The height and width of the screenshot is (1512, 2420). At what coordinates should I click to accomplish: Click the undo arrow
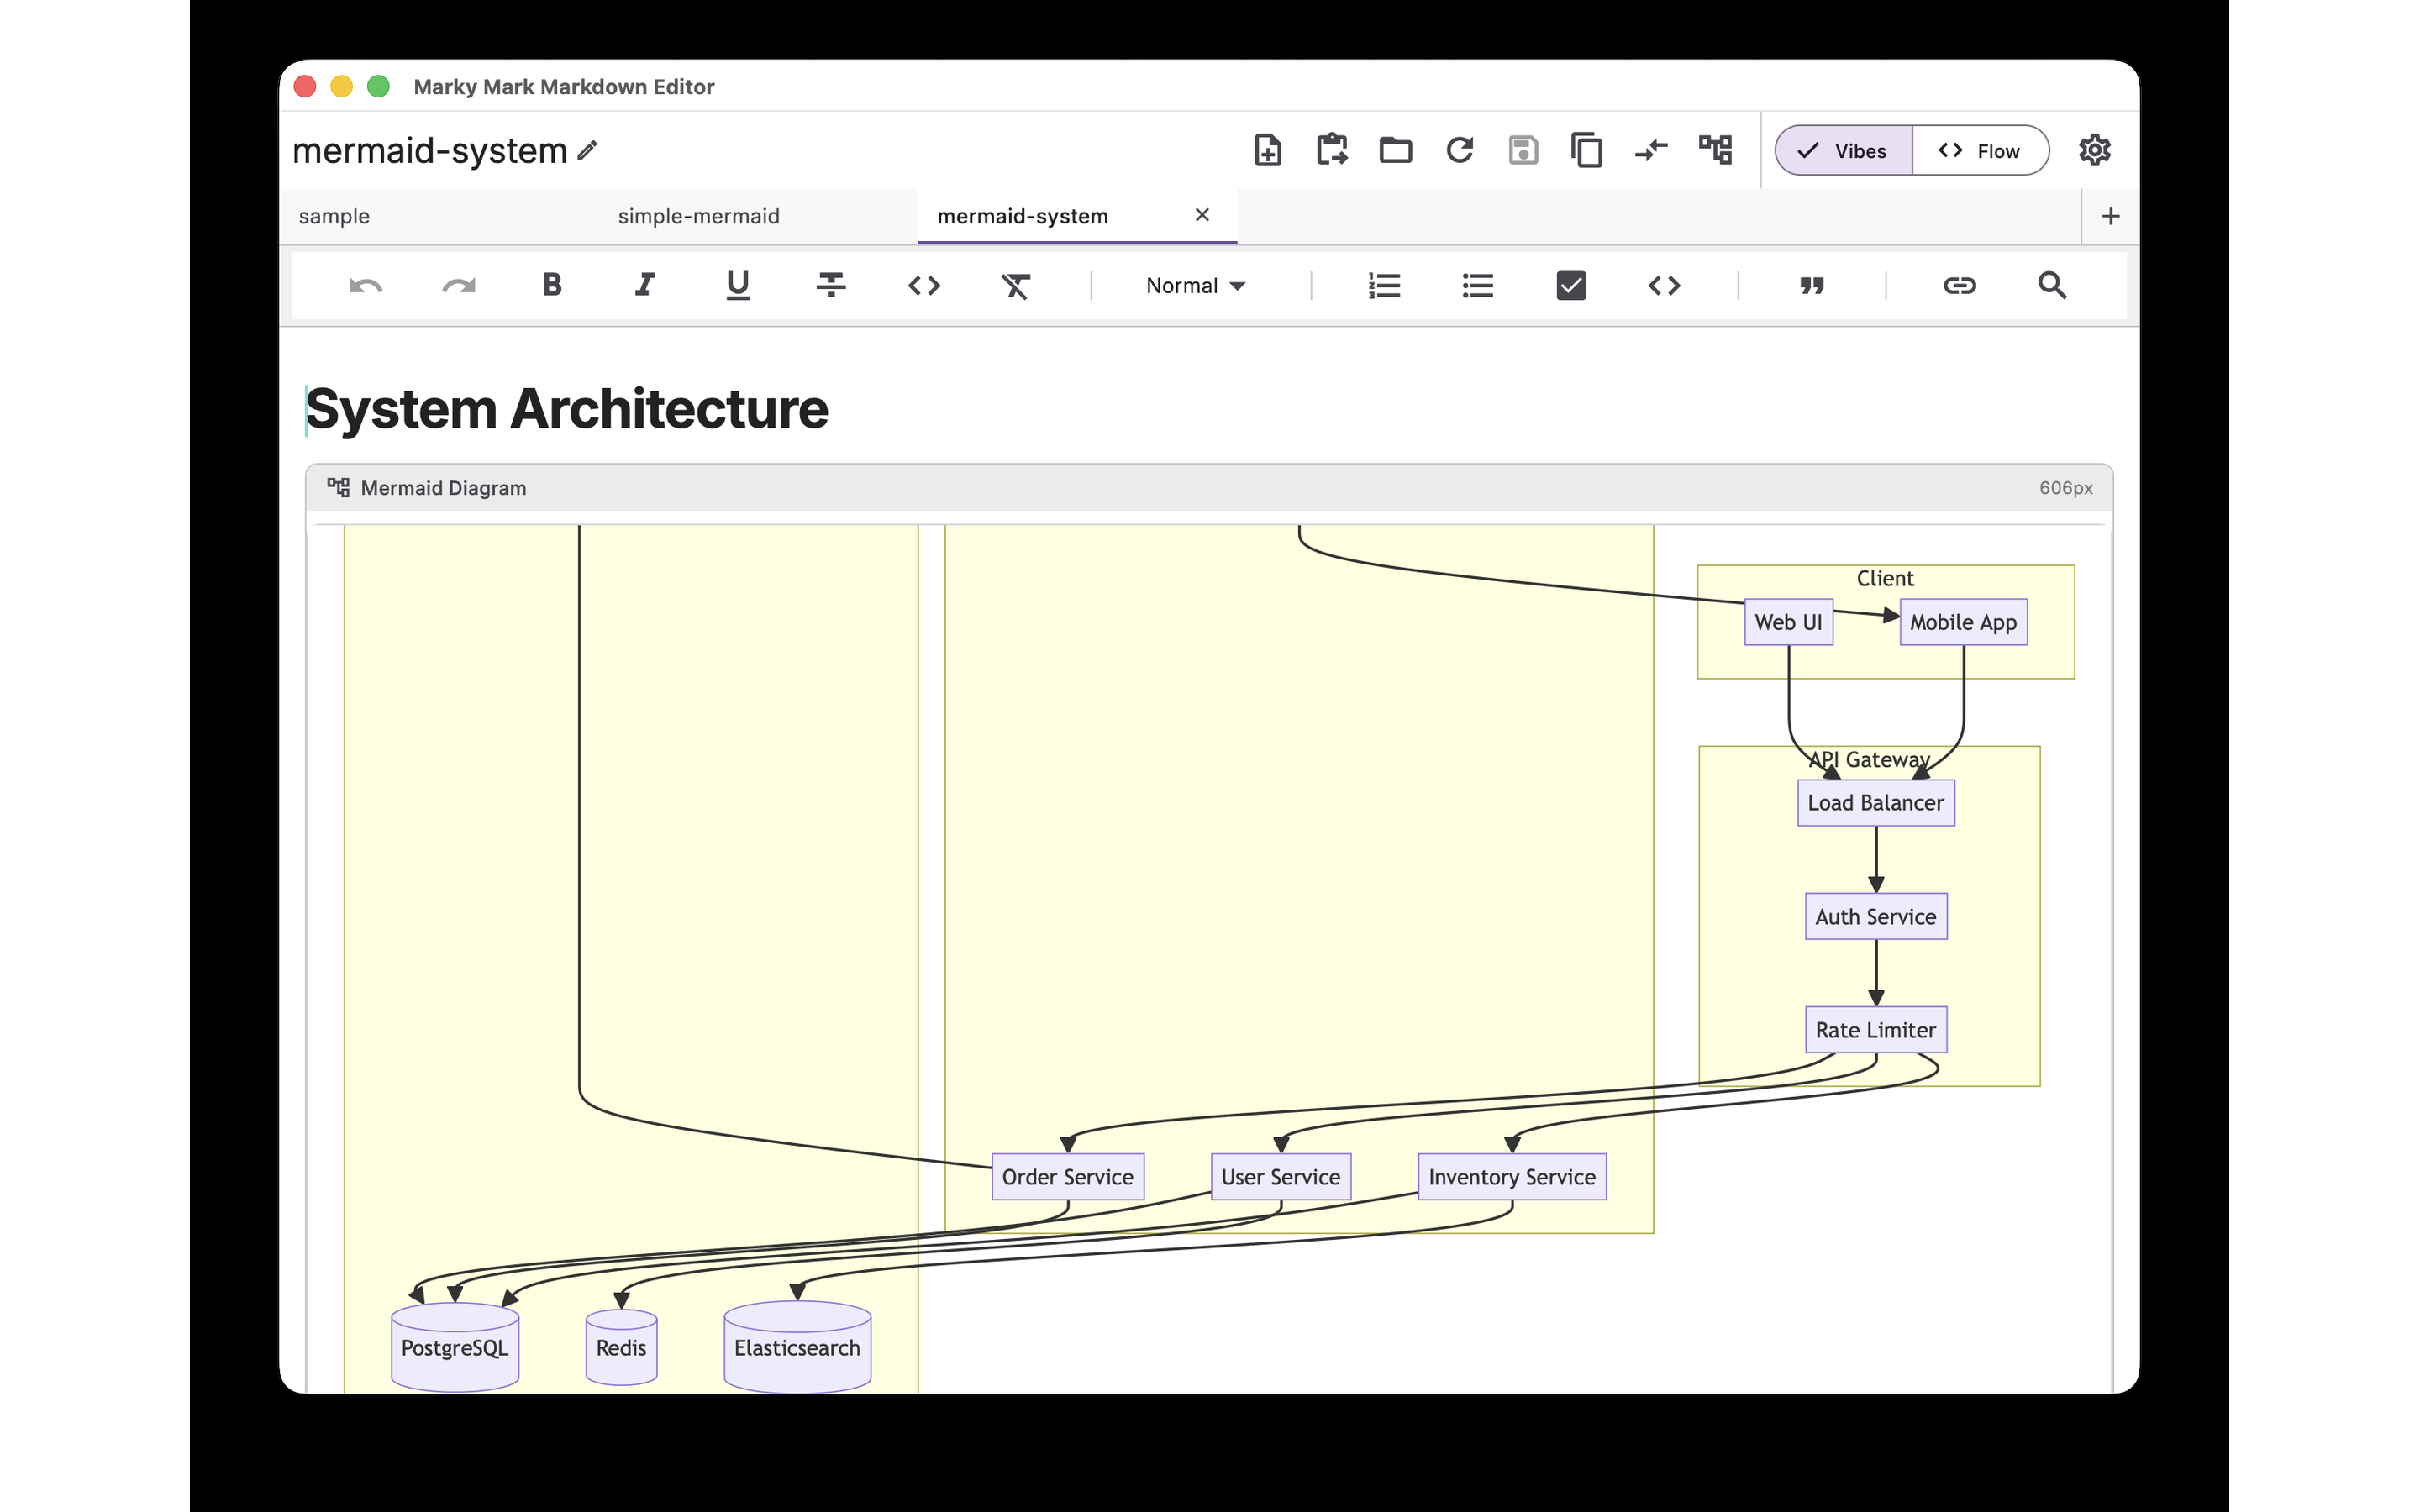click(x=365, y=286)
